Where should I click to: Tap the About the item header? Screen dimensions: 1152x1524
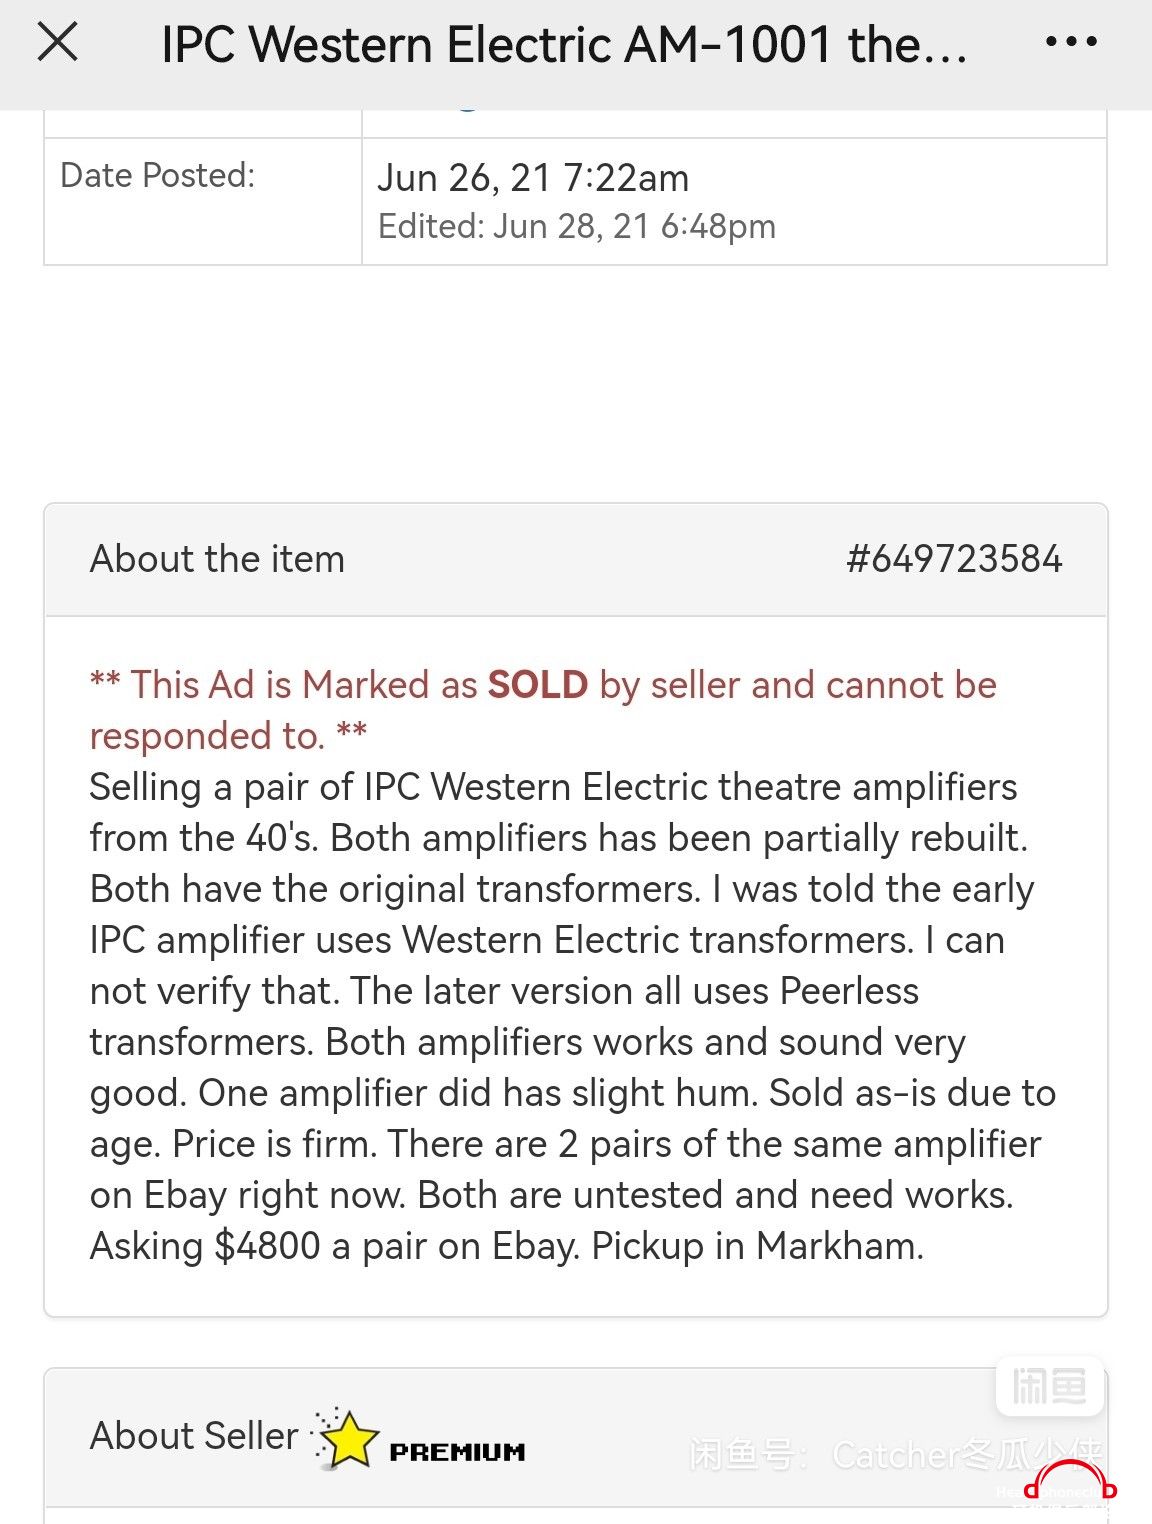tap(217, 558)
